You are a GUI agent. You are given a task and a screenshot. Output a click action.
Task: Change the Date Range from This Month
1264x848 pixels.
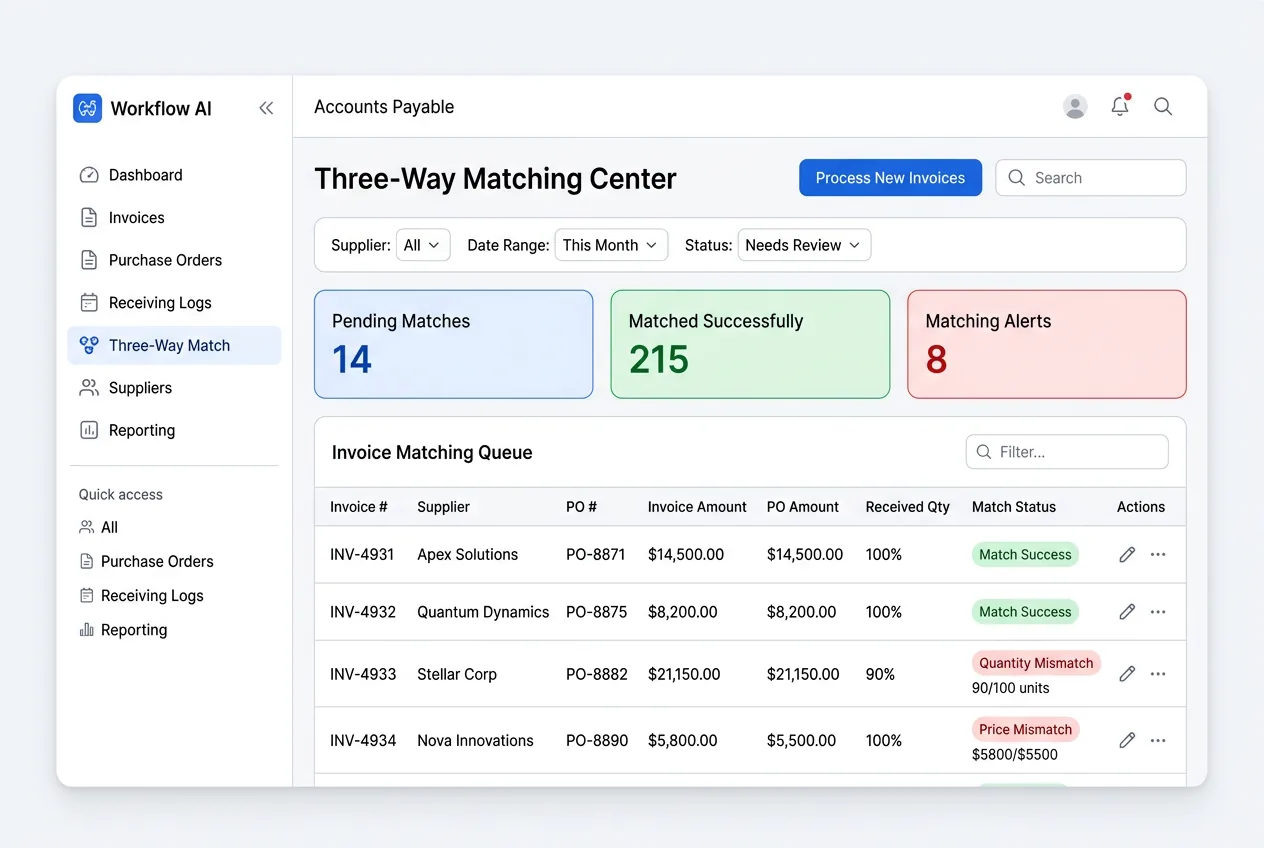(x=610, y=244)
